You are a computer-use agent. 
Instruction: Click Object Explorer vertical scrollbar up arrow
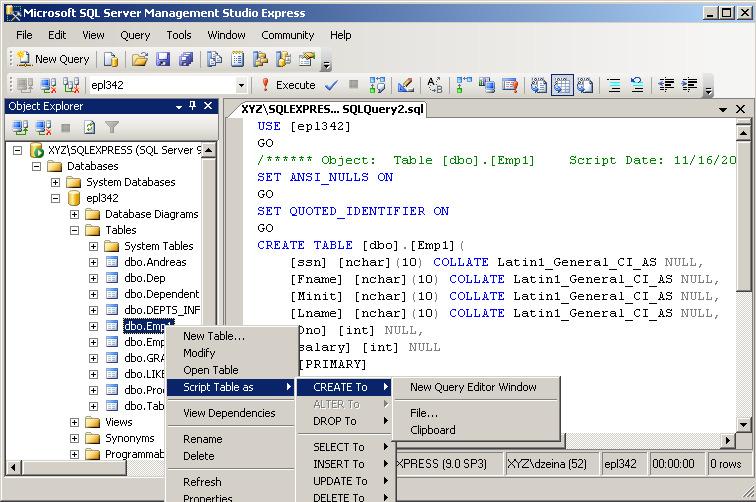click(x=208, y=150)
